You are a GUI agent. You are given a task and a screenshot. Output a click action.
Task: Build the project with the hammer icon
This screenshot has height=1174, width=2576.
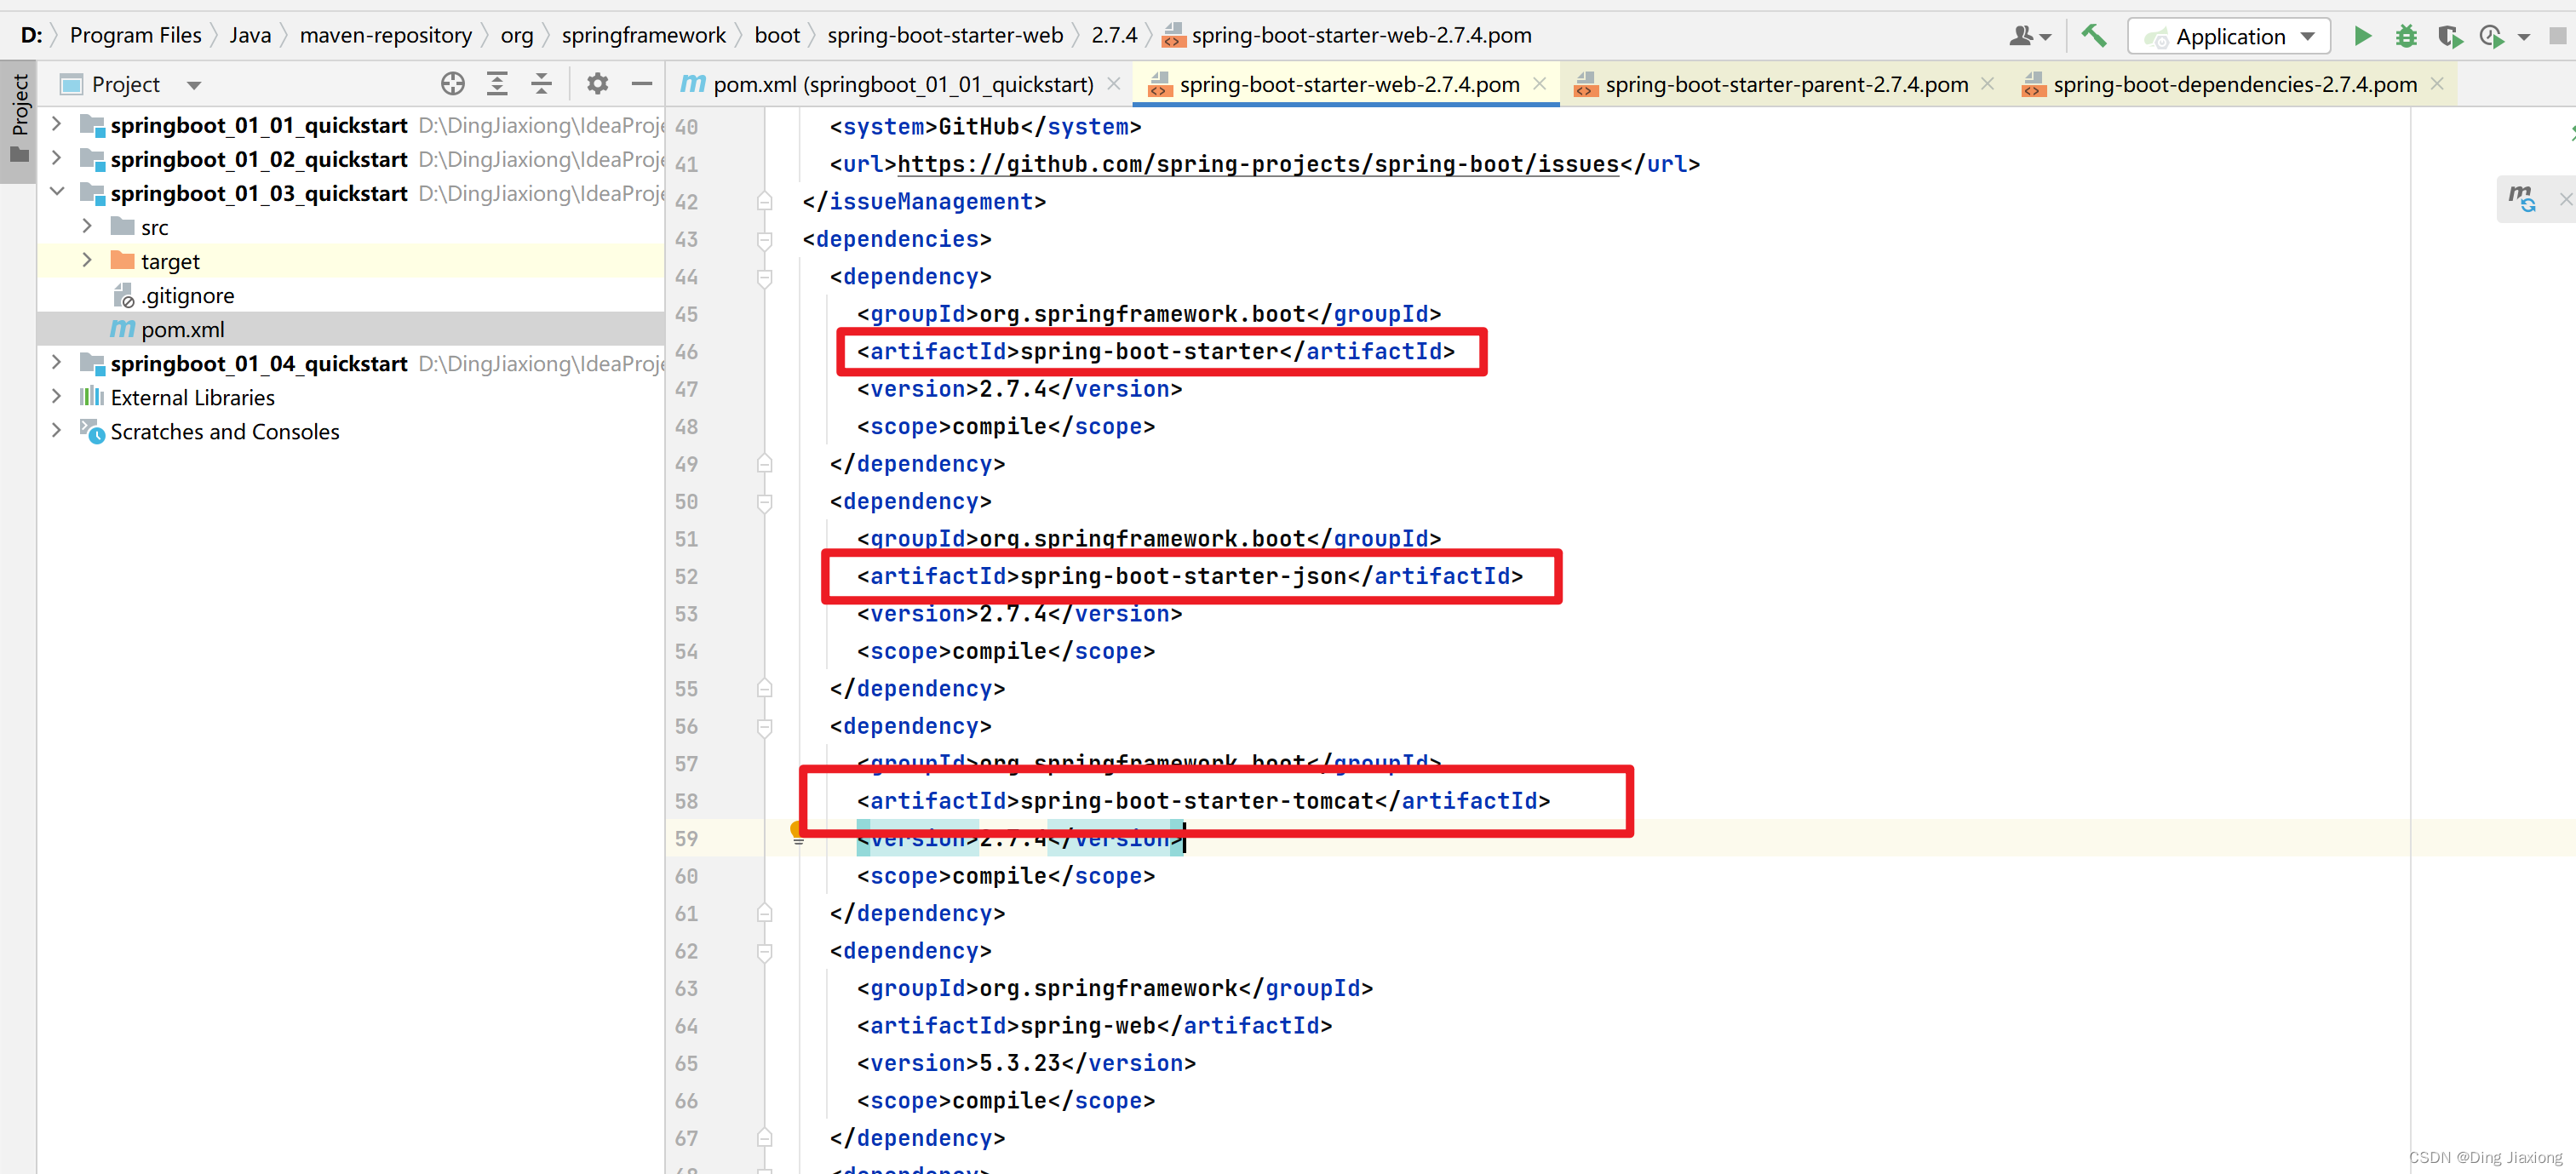point(2093,35)
